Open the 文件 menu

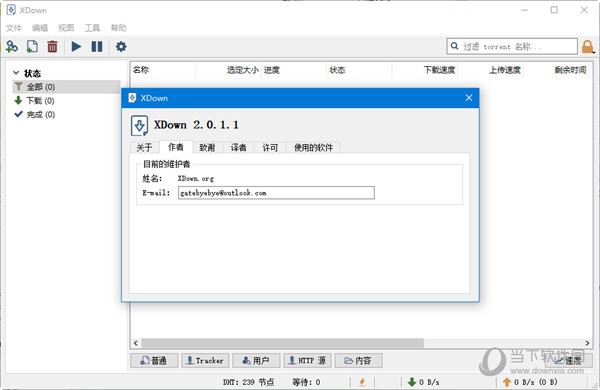14,28
